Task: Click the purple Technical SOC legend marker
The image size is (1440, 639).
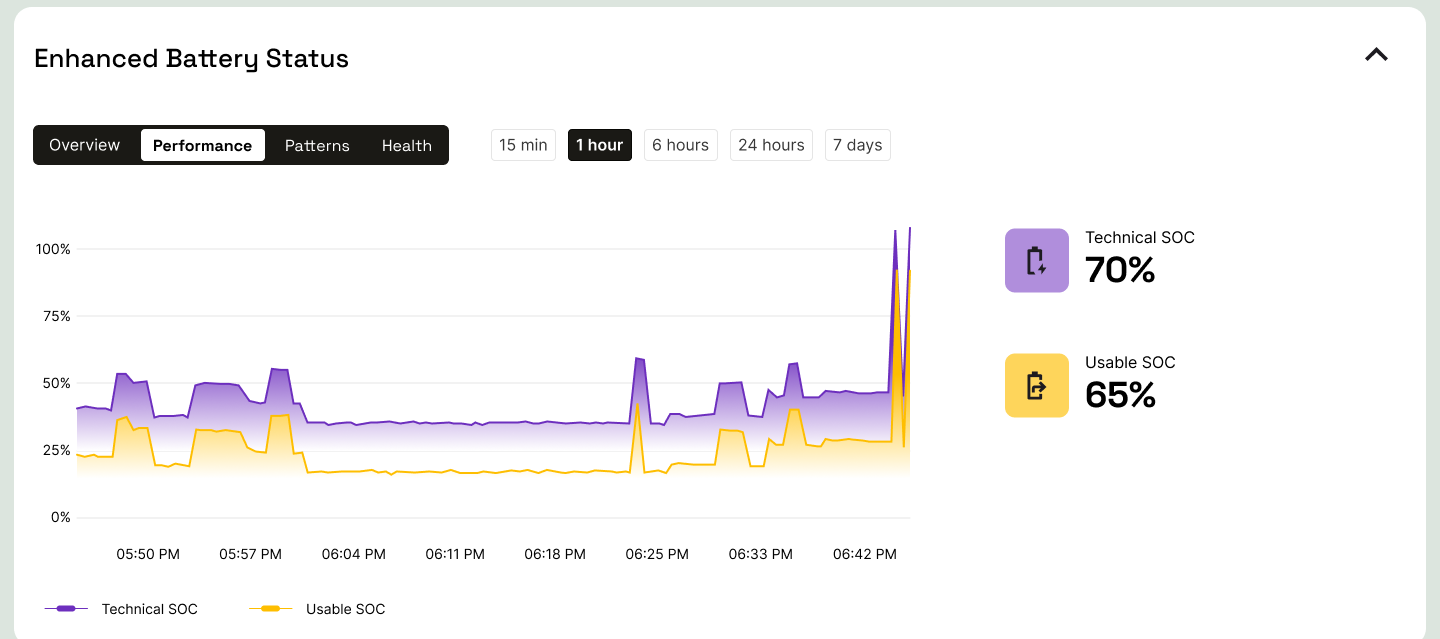Action: [67, 609]
